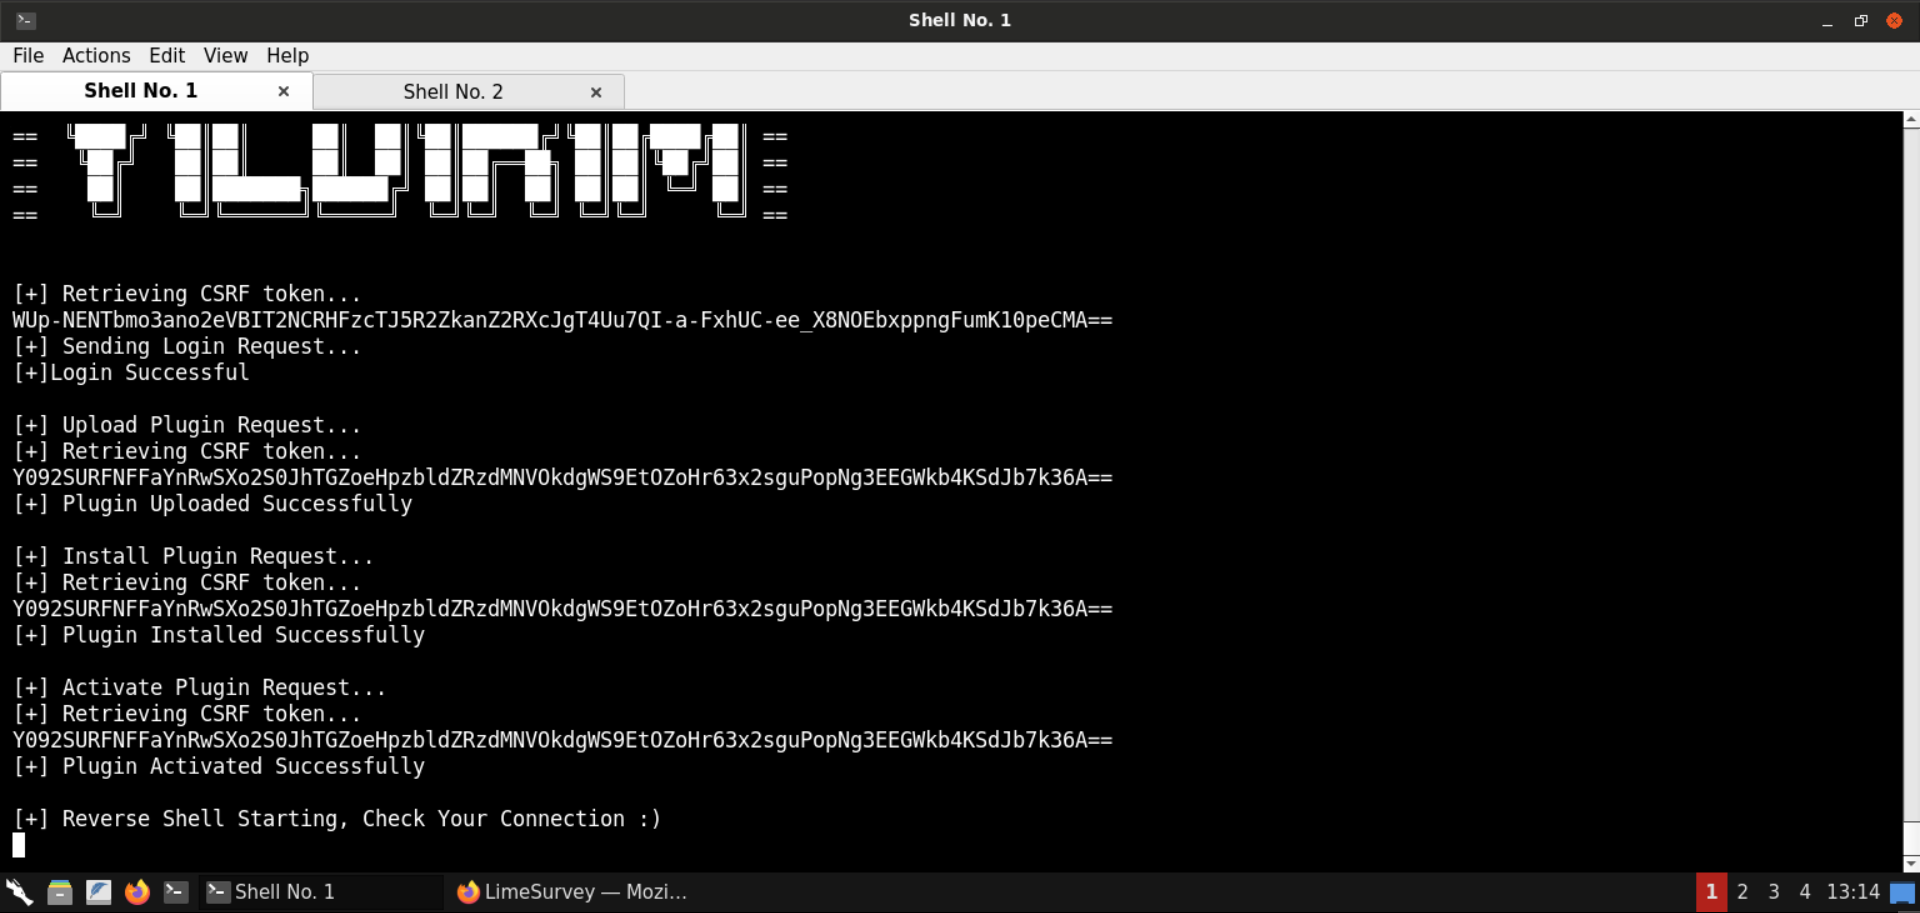Click the scrollbar down arrow
1920x913 pixels.
pos(1911,863)
